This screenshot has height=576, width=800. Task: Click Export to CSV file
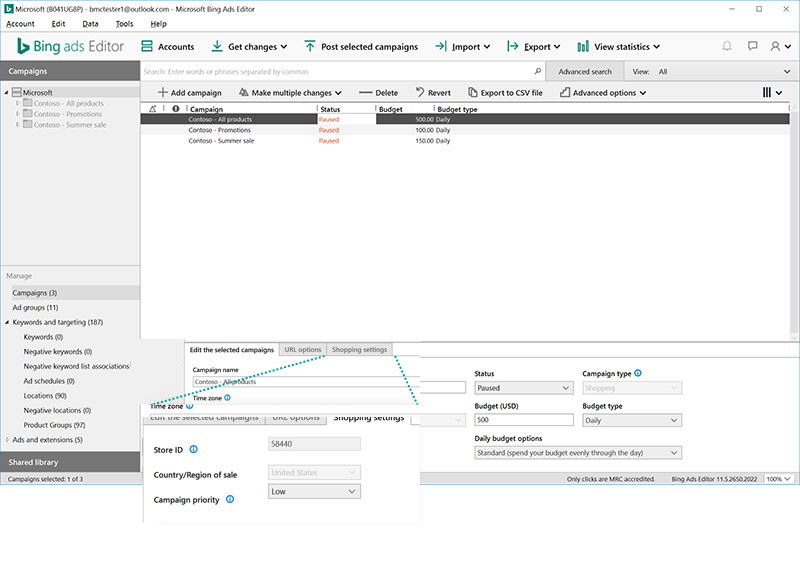[x=506, y=92]
